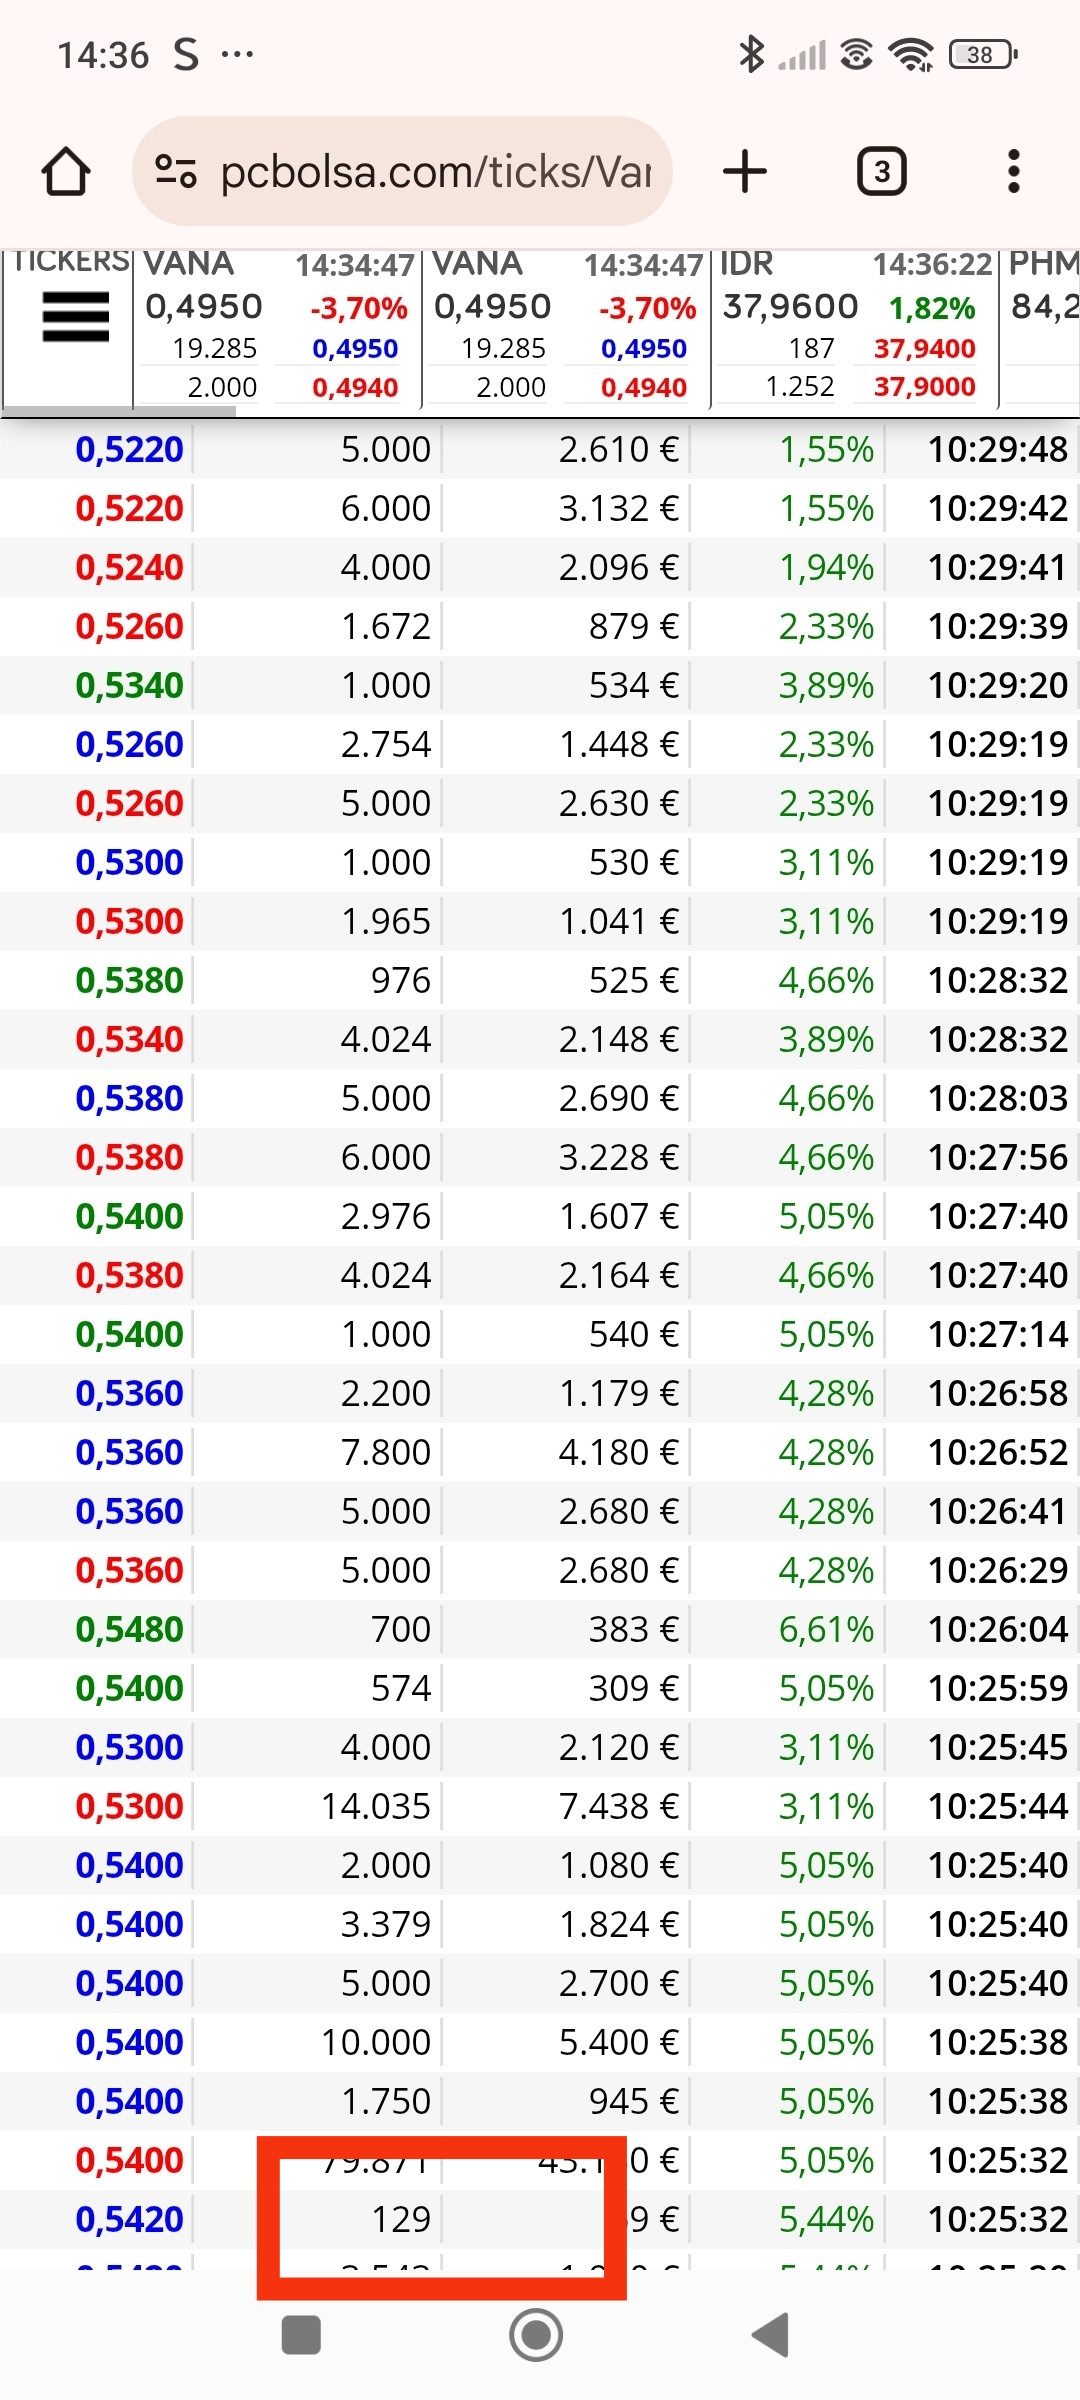Select the -3,70% change on second VANA card
The image size is (1080, 2400).
tap(647, 308)
